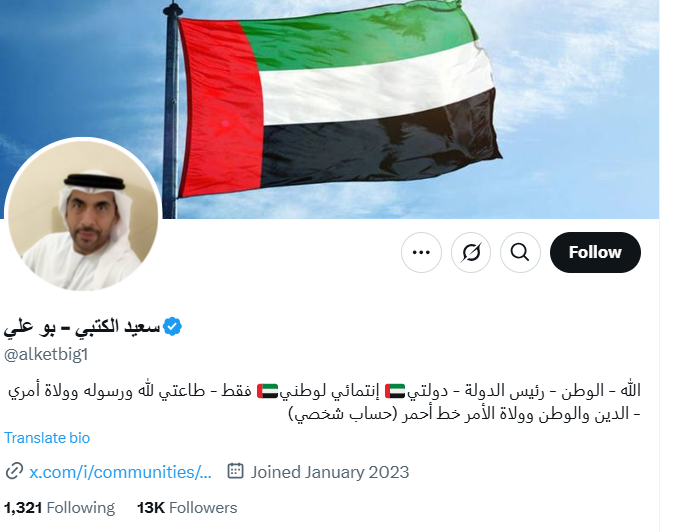Open the x.com/i/communities link

click(120, 472)
